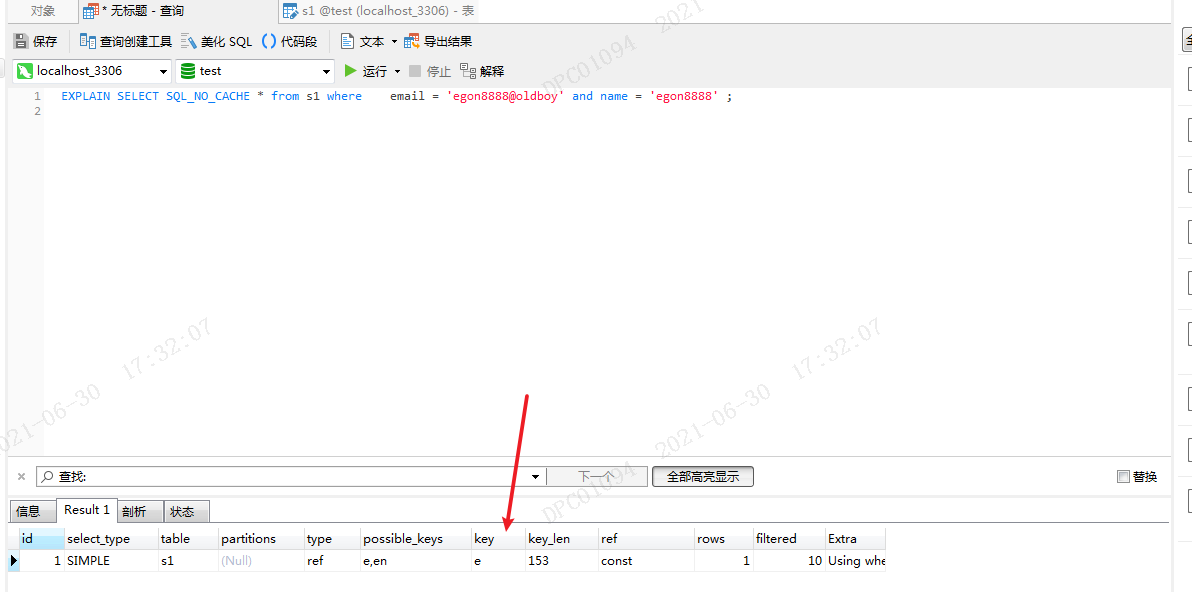
Task: Click the key column header
Action: (x=498, y=539)
